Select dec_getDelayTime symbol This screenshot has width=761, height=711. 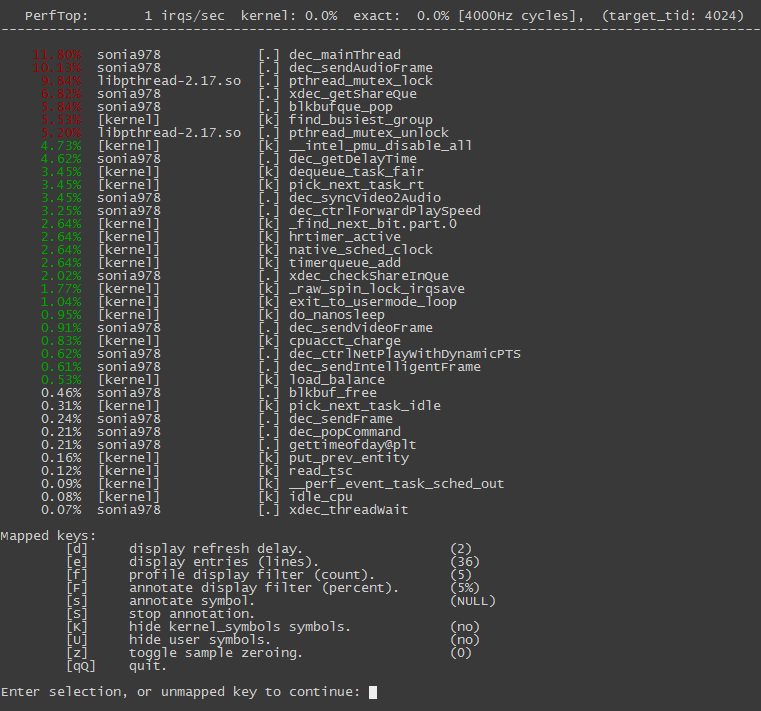point(353,159)
